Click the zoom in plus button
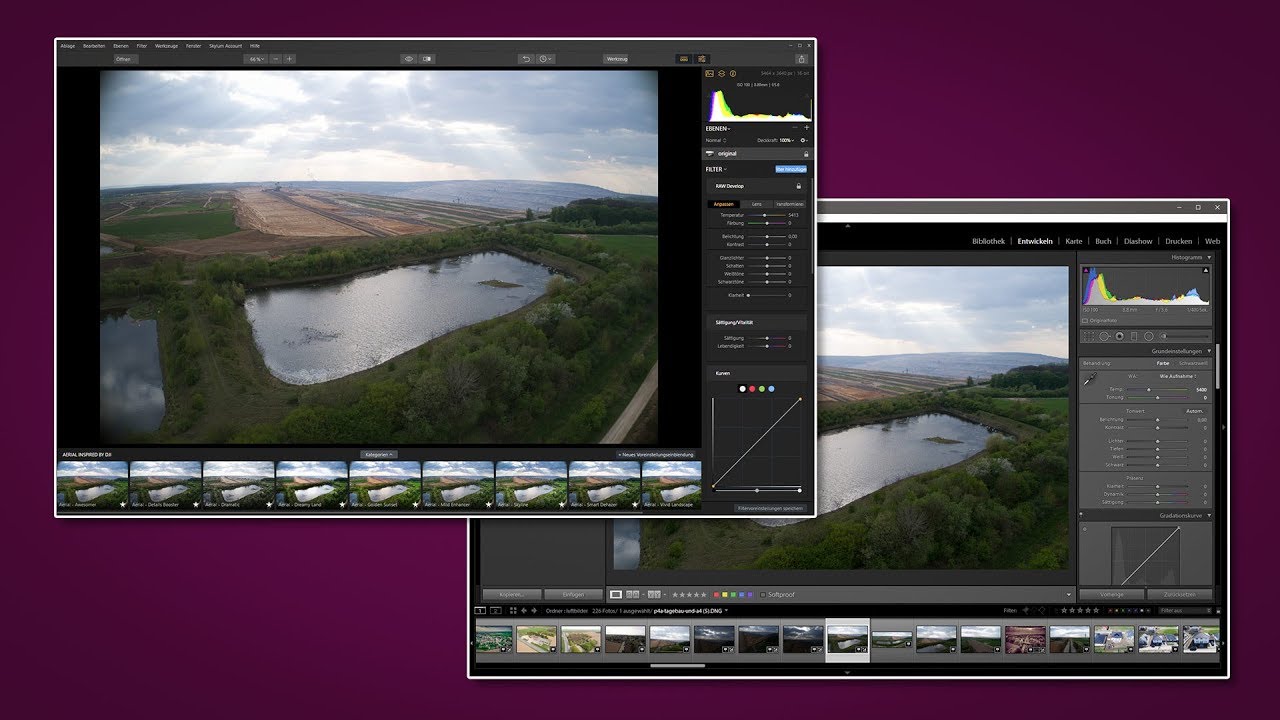 click(x=289, y=59)
